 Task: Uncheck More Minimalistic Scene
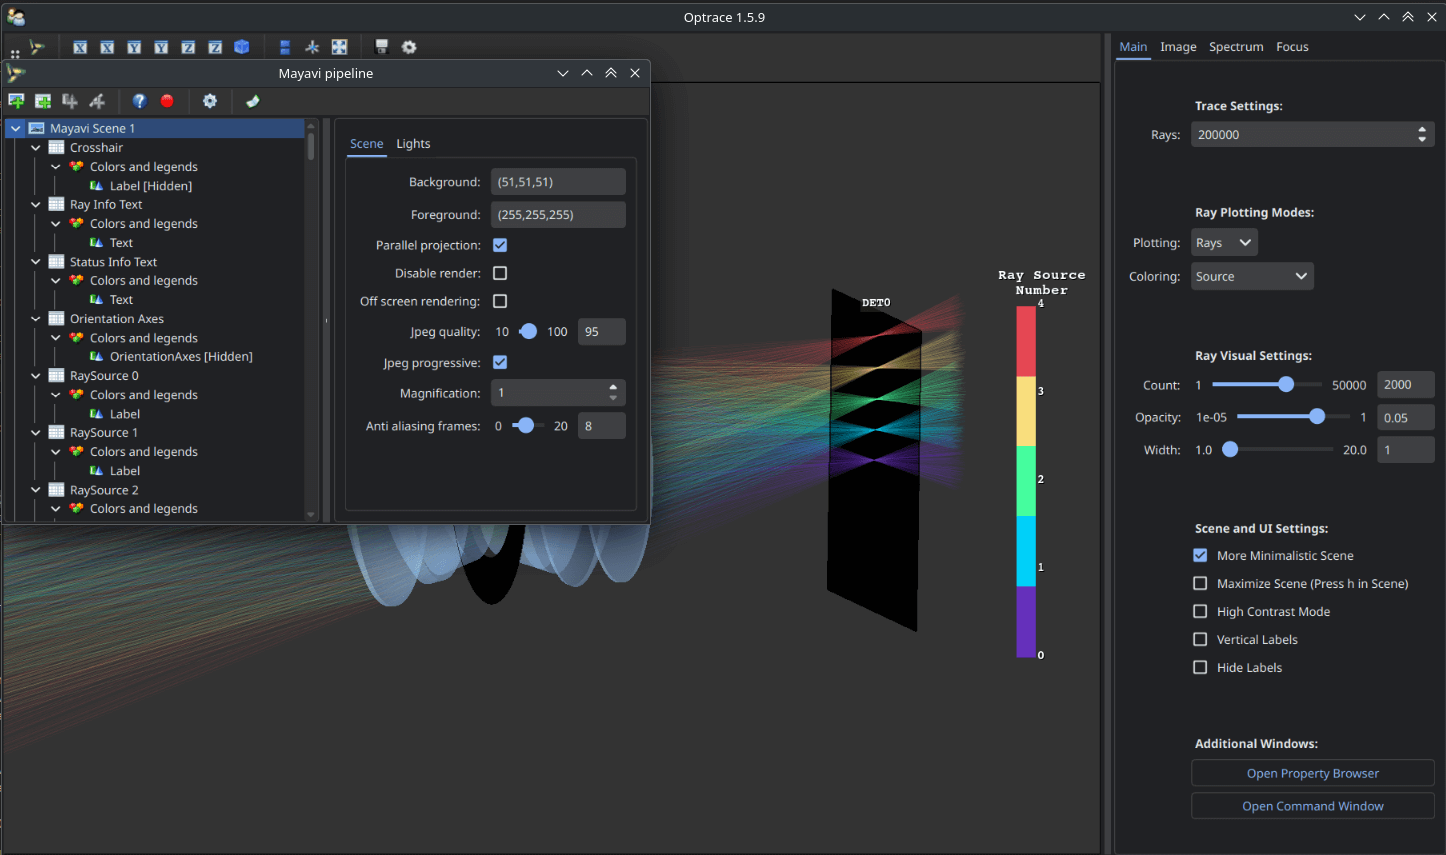coord(1200,556)
